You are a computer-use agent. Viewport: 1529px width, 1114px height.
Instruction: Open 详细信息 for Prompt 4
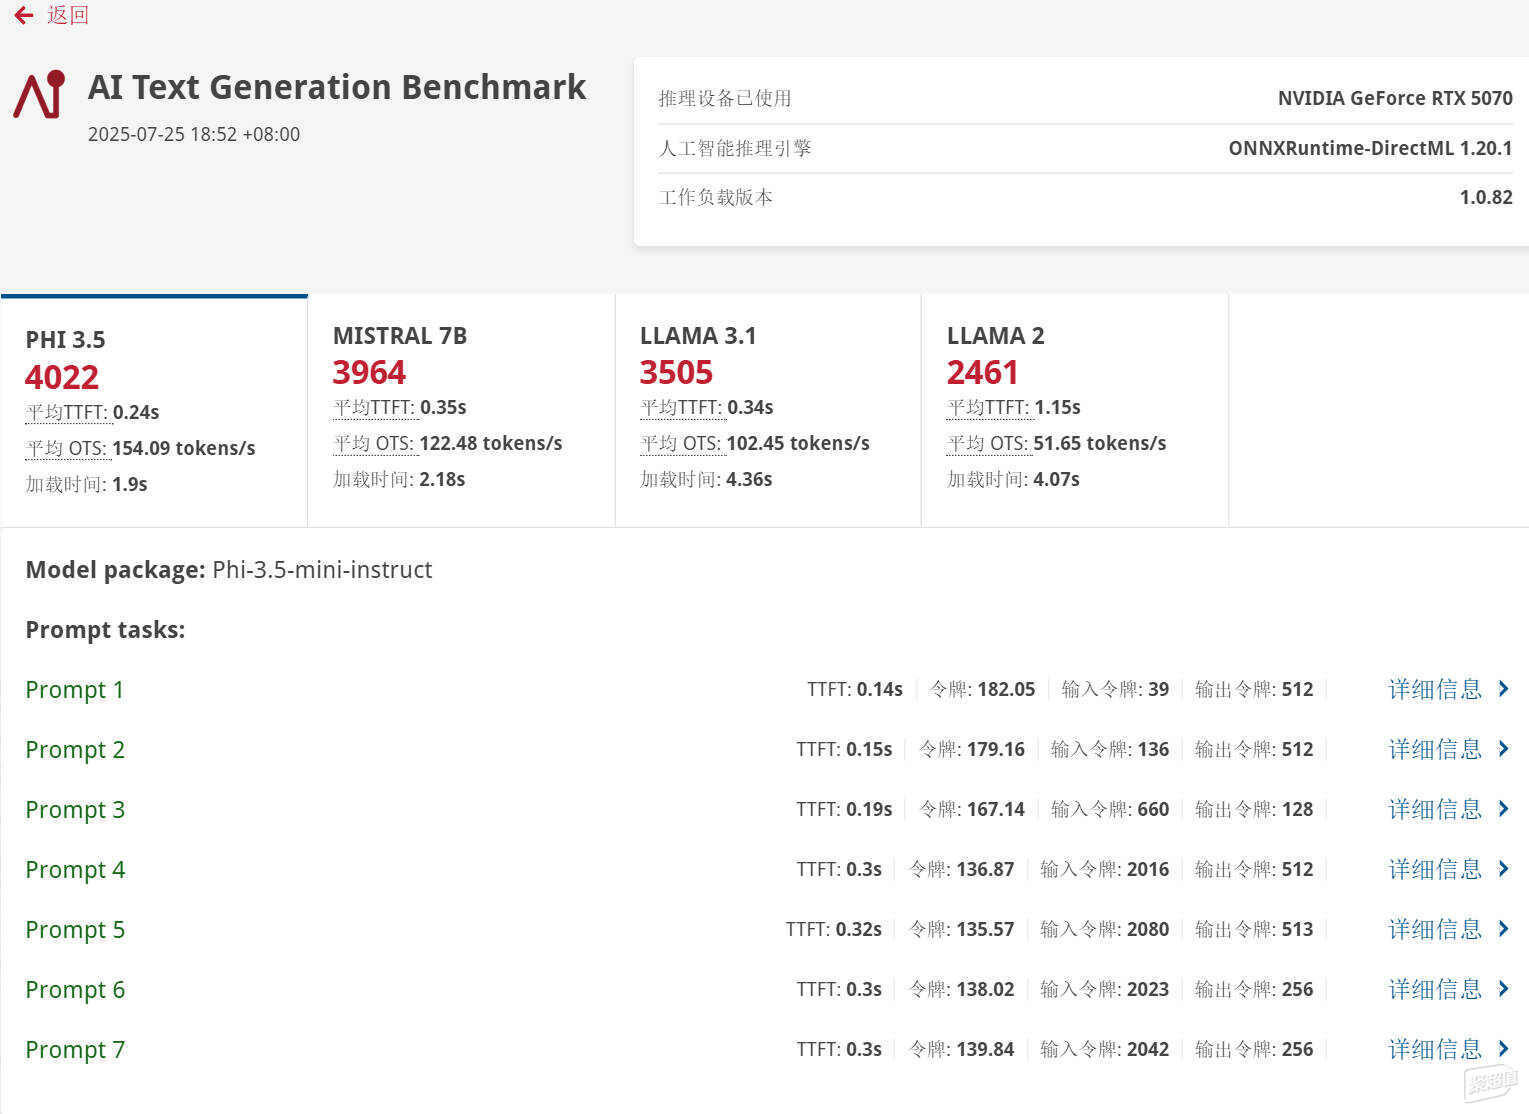point(1435,869)
